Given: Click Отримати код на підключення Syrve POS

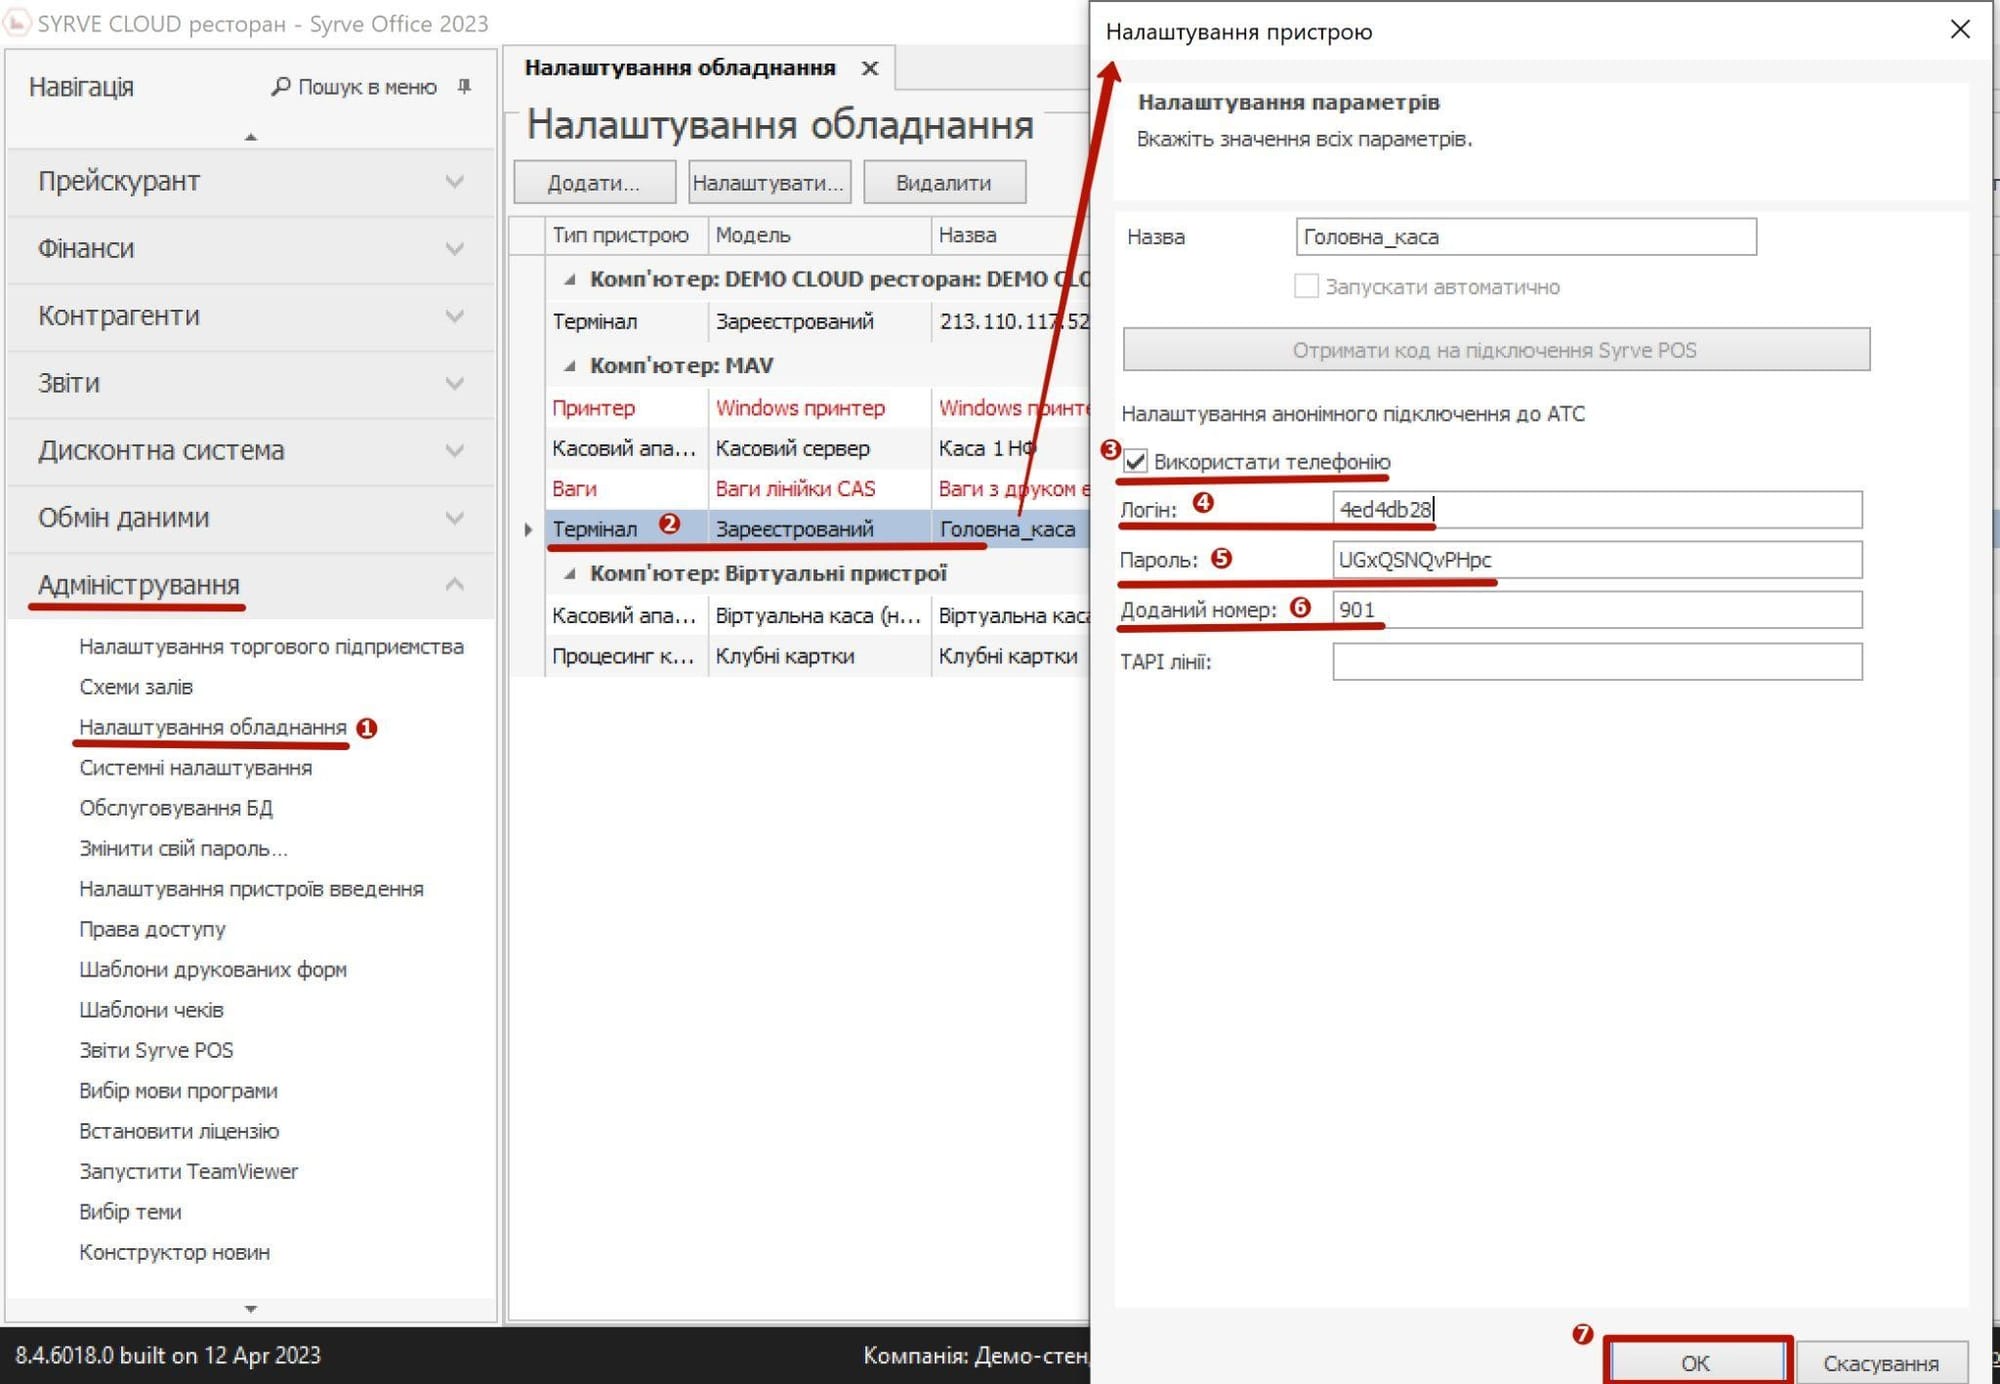Looking at the screenshot, I should point(1495,350).
